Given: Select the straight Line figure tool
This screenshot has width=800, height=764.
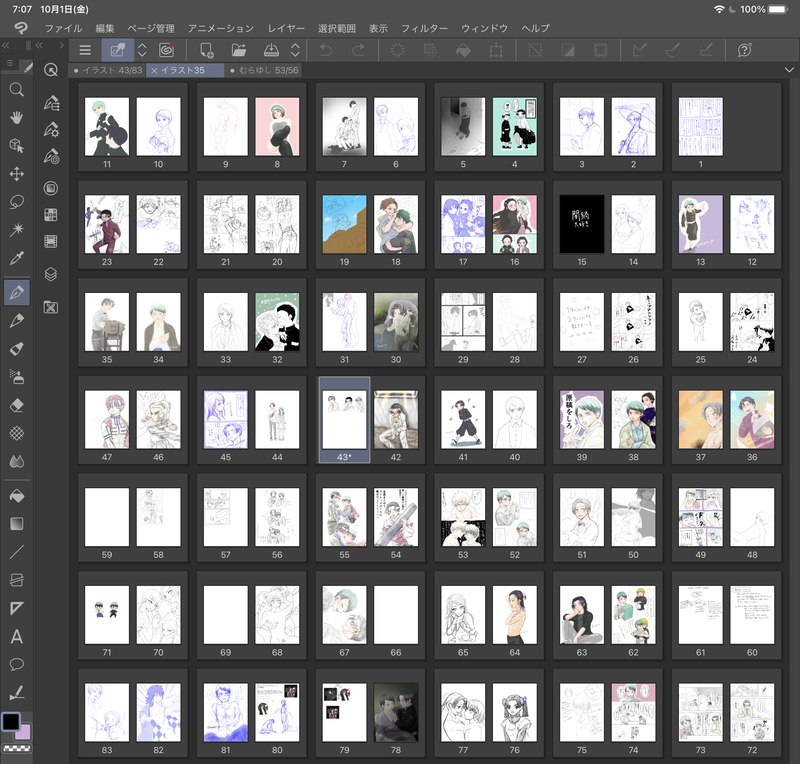Looking at the screenshot, I should pos(16,552).
